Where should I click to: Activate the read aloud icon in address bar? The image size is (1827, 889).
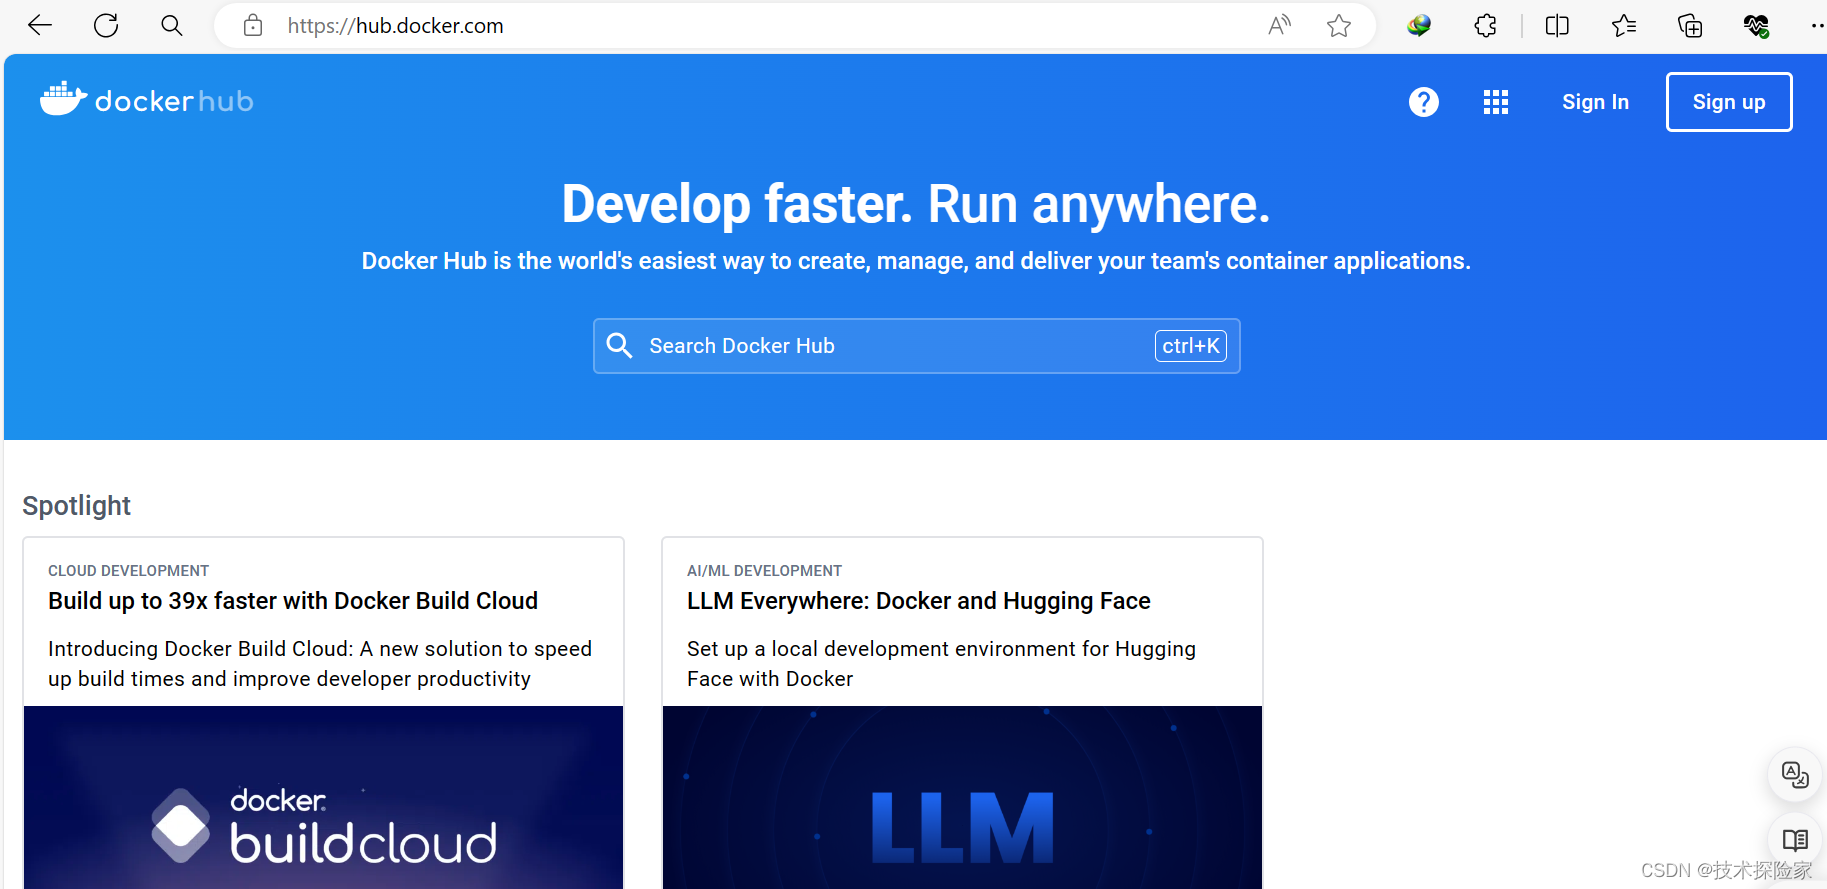tap(1279, 25)
